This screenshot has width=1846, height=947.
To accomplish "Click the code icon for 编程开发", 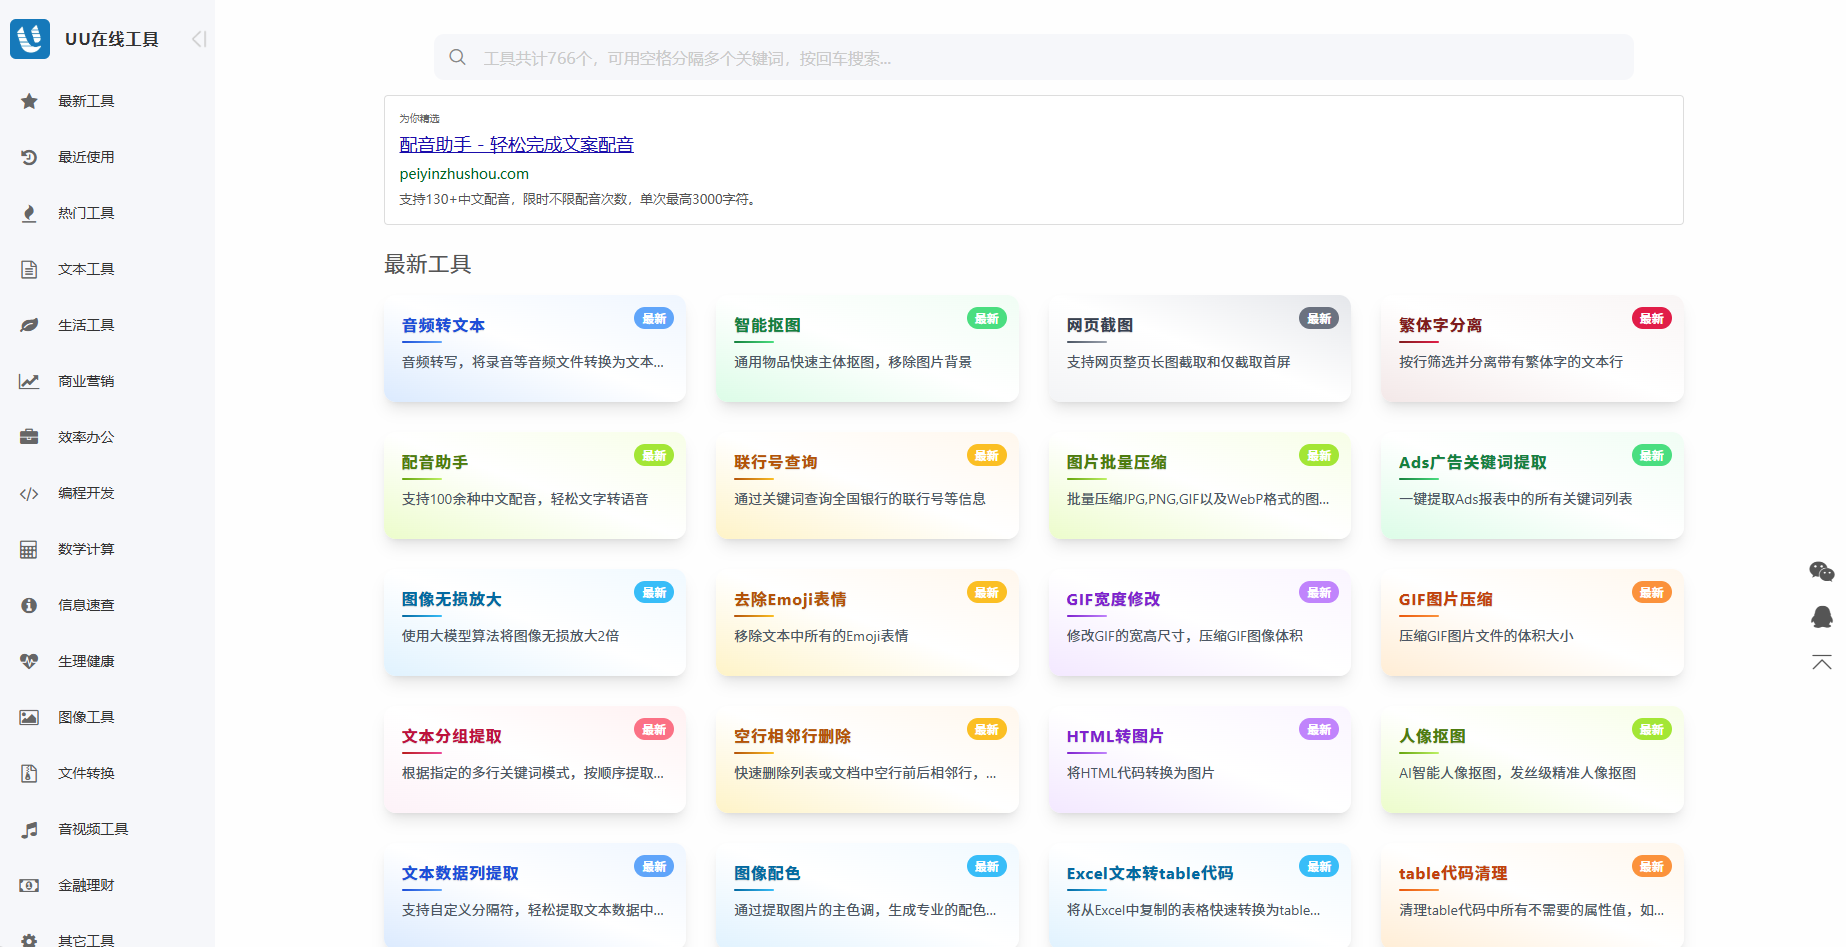I will (29, 493).
